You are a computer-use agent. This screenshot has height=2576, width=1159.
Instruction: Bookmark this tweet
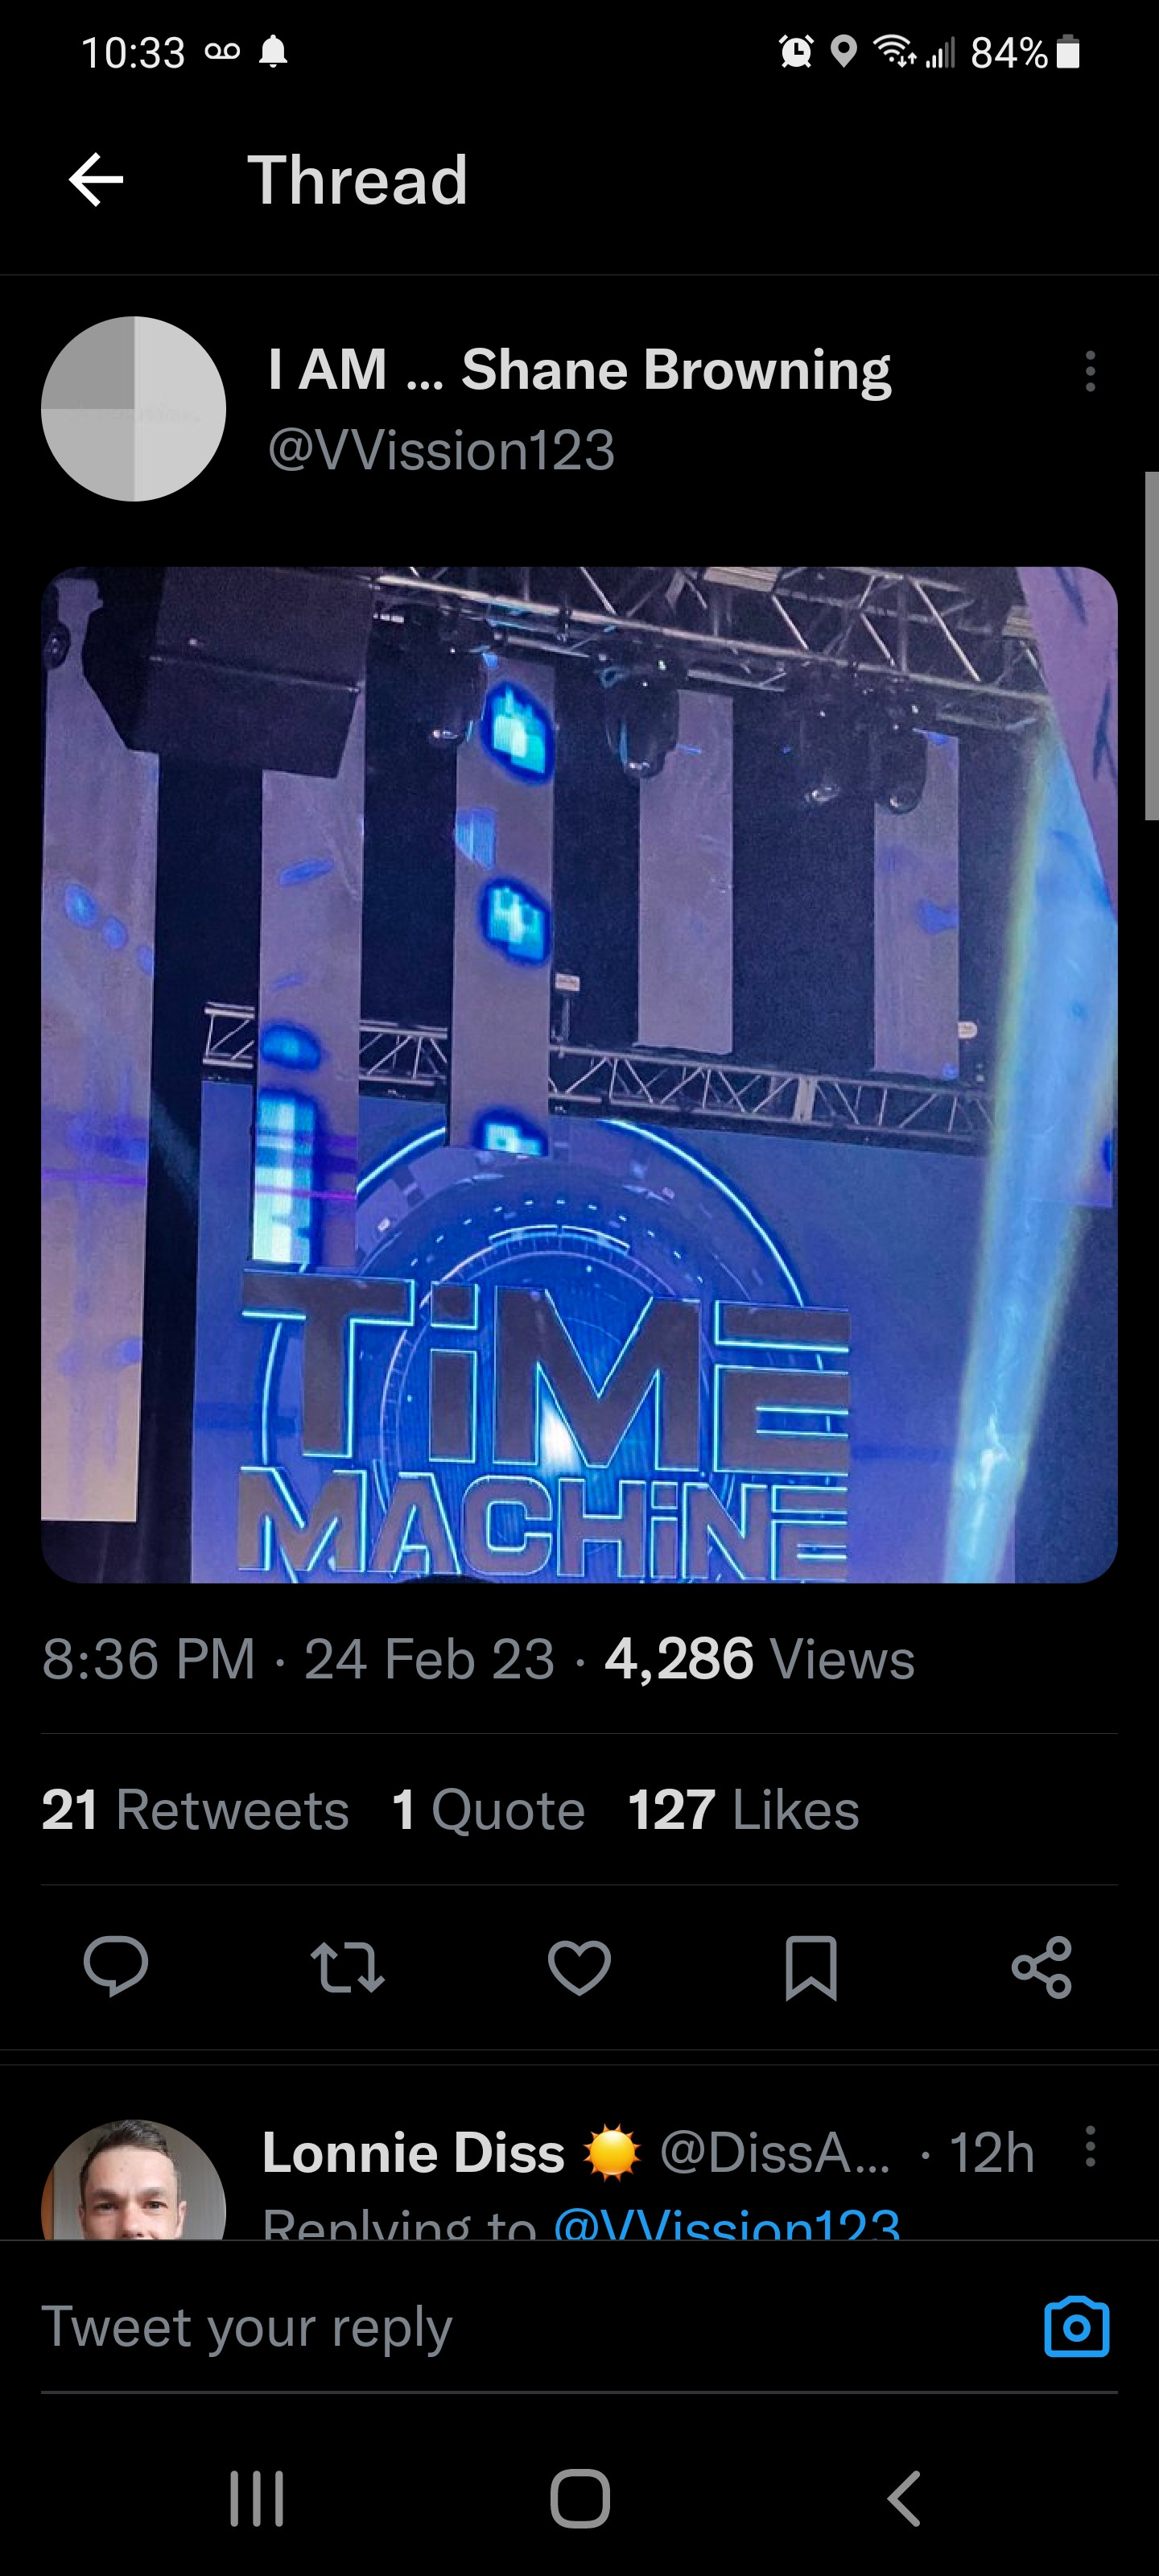pyautogui.click(x=811, y=1967)
